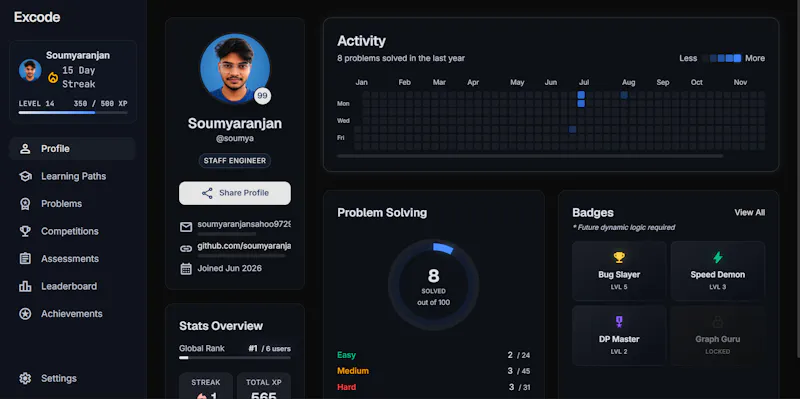The width and height of the screenshot is (800, 399).
Task: Click the STREAK stat card
Action: [x=206, y=386]
